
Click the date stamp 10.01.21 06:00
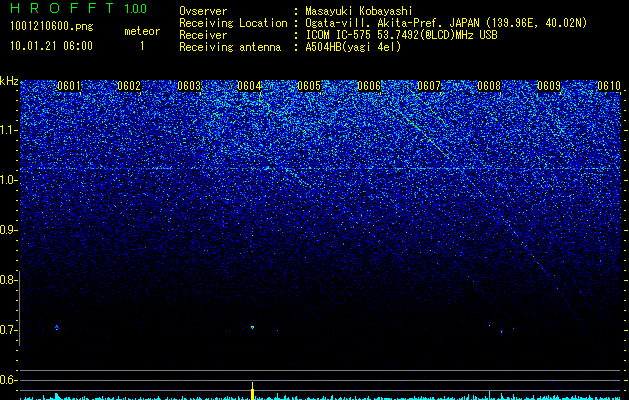[x=51, y=46]
